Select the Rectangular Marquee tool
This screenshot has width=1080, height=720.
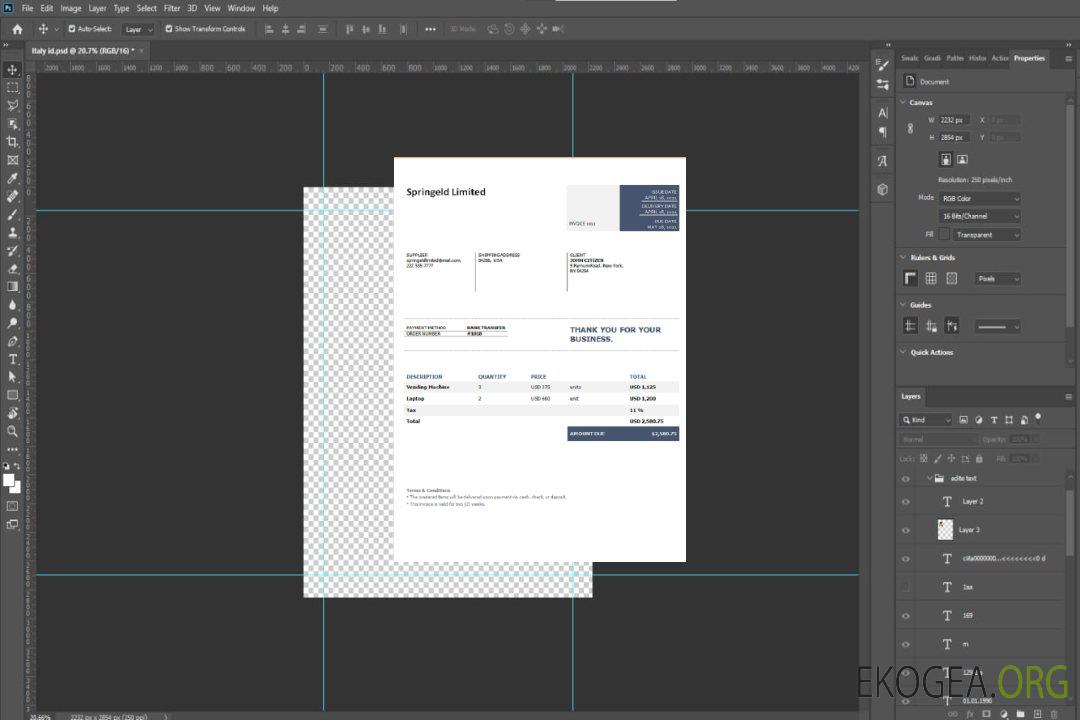(x=12, y=88)
